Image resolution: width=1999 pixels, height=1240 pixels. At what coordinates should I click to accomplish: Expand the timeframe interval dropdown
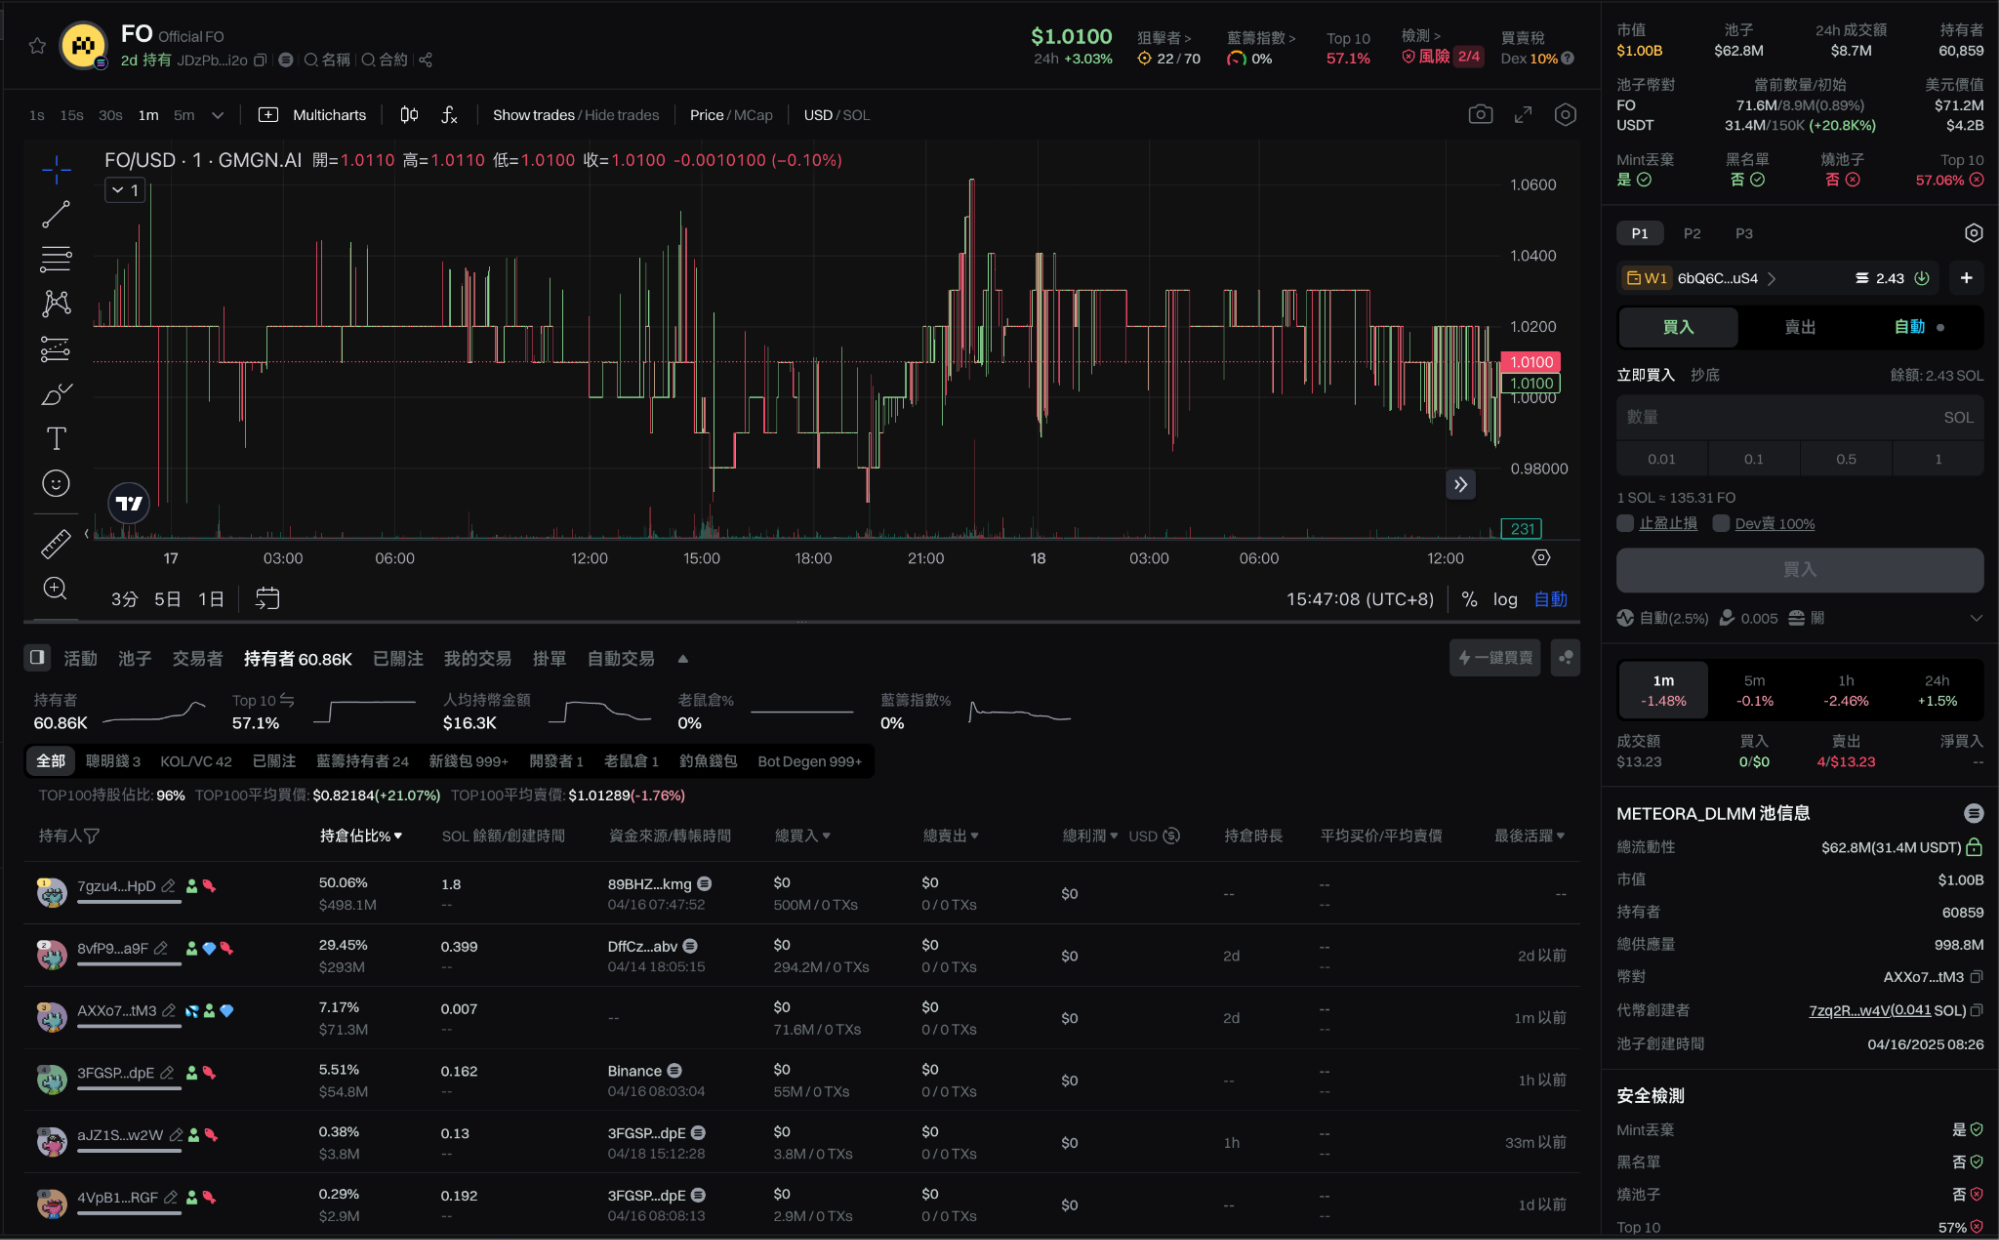(x=217, y=115)
